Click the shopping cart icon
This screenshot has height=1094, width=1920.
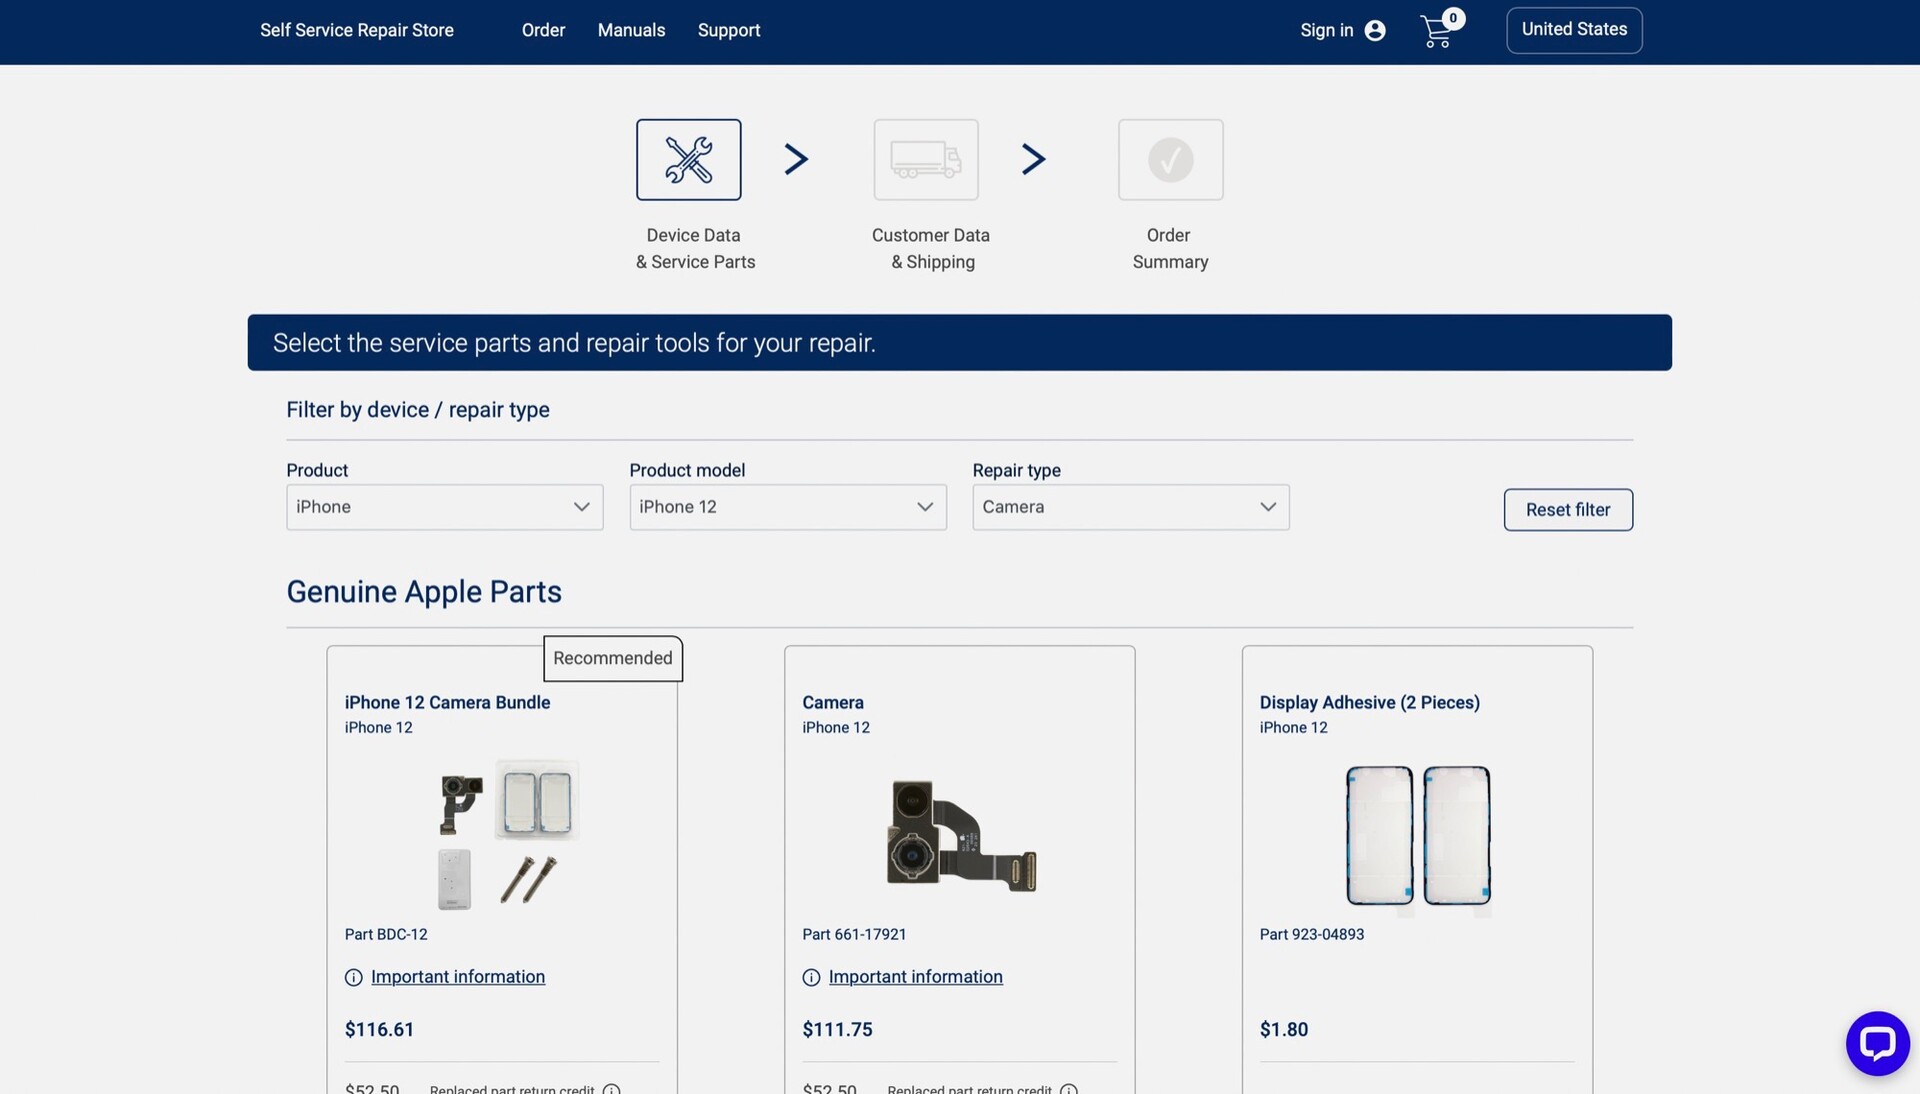pyautogui.click(x=1437, y=32)
